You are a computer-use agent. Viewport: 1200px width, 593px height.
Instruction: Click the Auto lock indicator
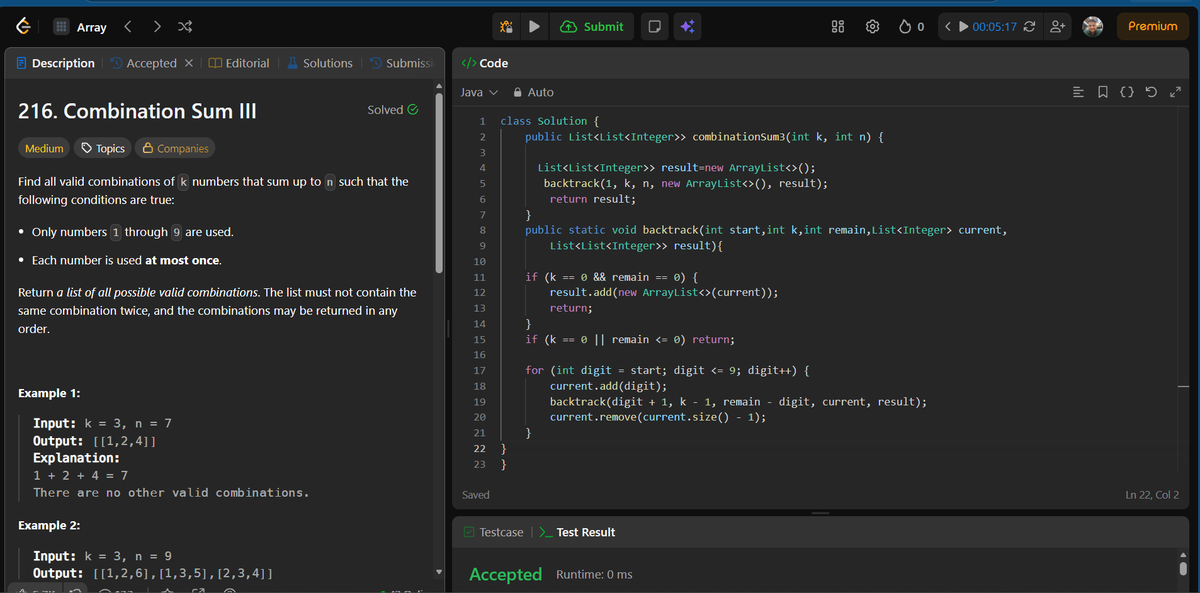(533, 92)
